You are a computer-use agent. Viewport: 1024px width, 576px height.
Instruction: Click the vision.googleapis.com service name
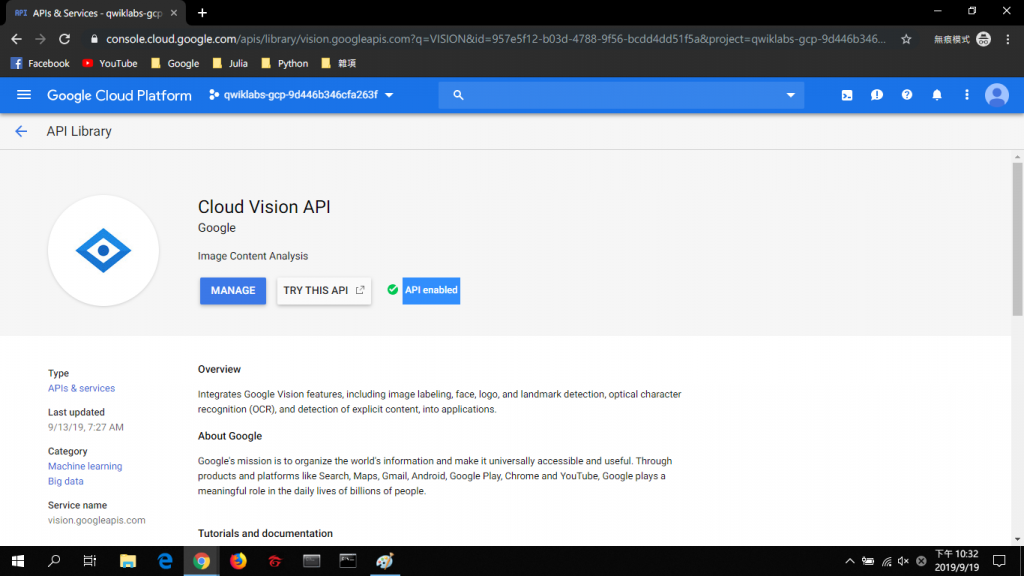[x=97, y=520]
